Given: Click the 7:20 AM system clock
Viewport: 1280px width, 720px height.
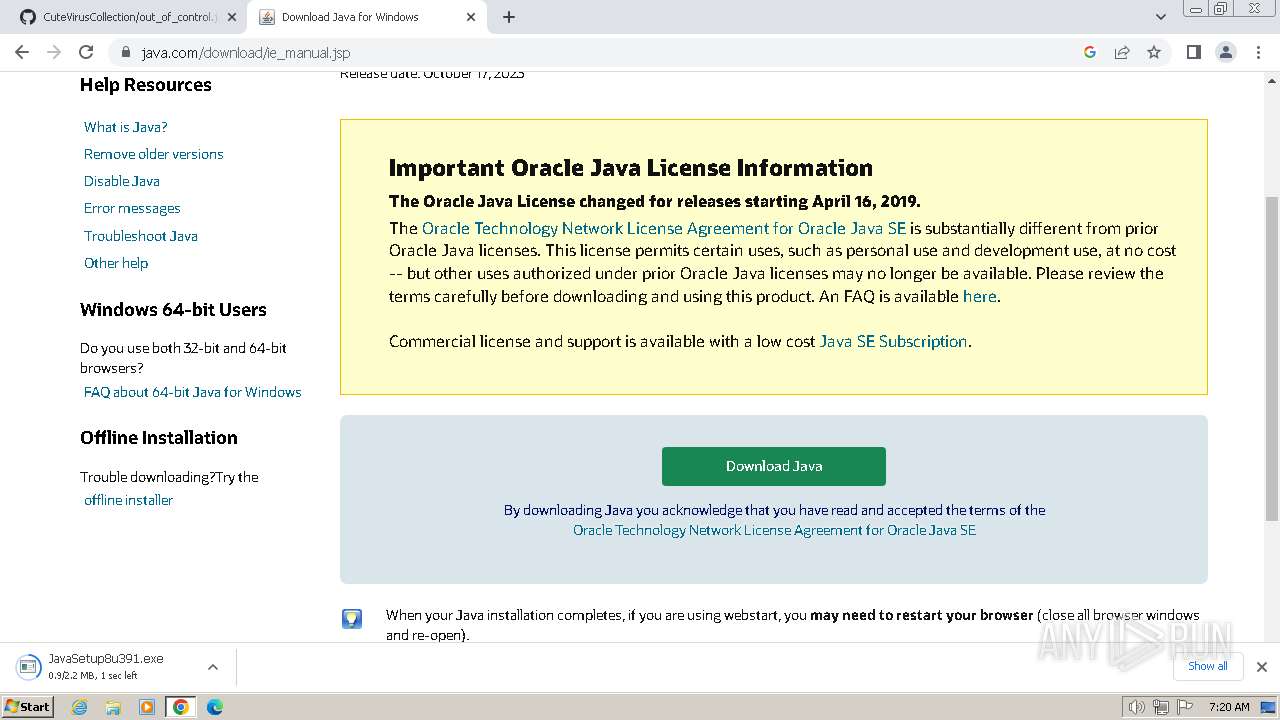Looking at the screenshot, I should (1229, 707).
